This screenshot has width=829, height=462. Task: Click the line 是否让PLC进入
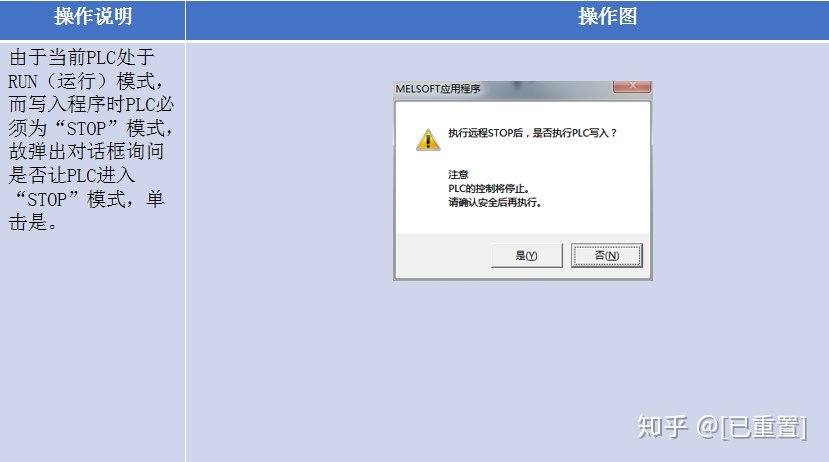72,175
